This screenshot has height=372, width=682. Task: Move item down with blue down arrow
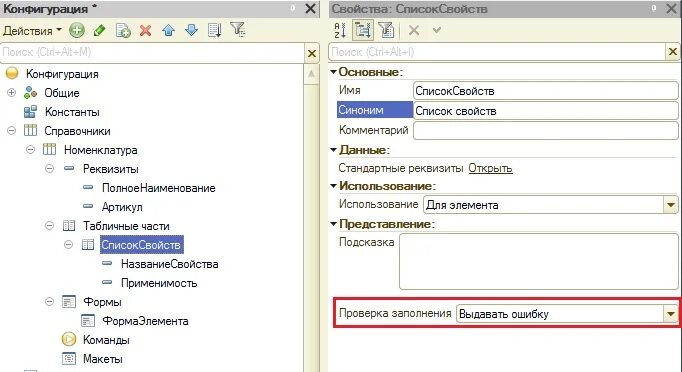191,30
